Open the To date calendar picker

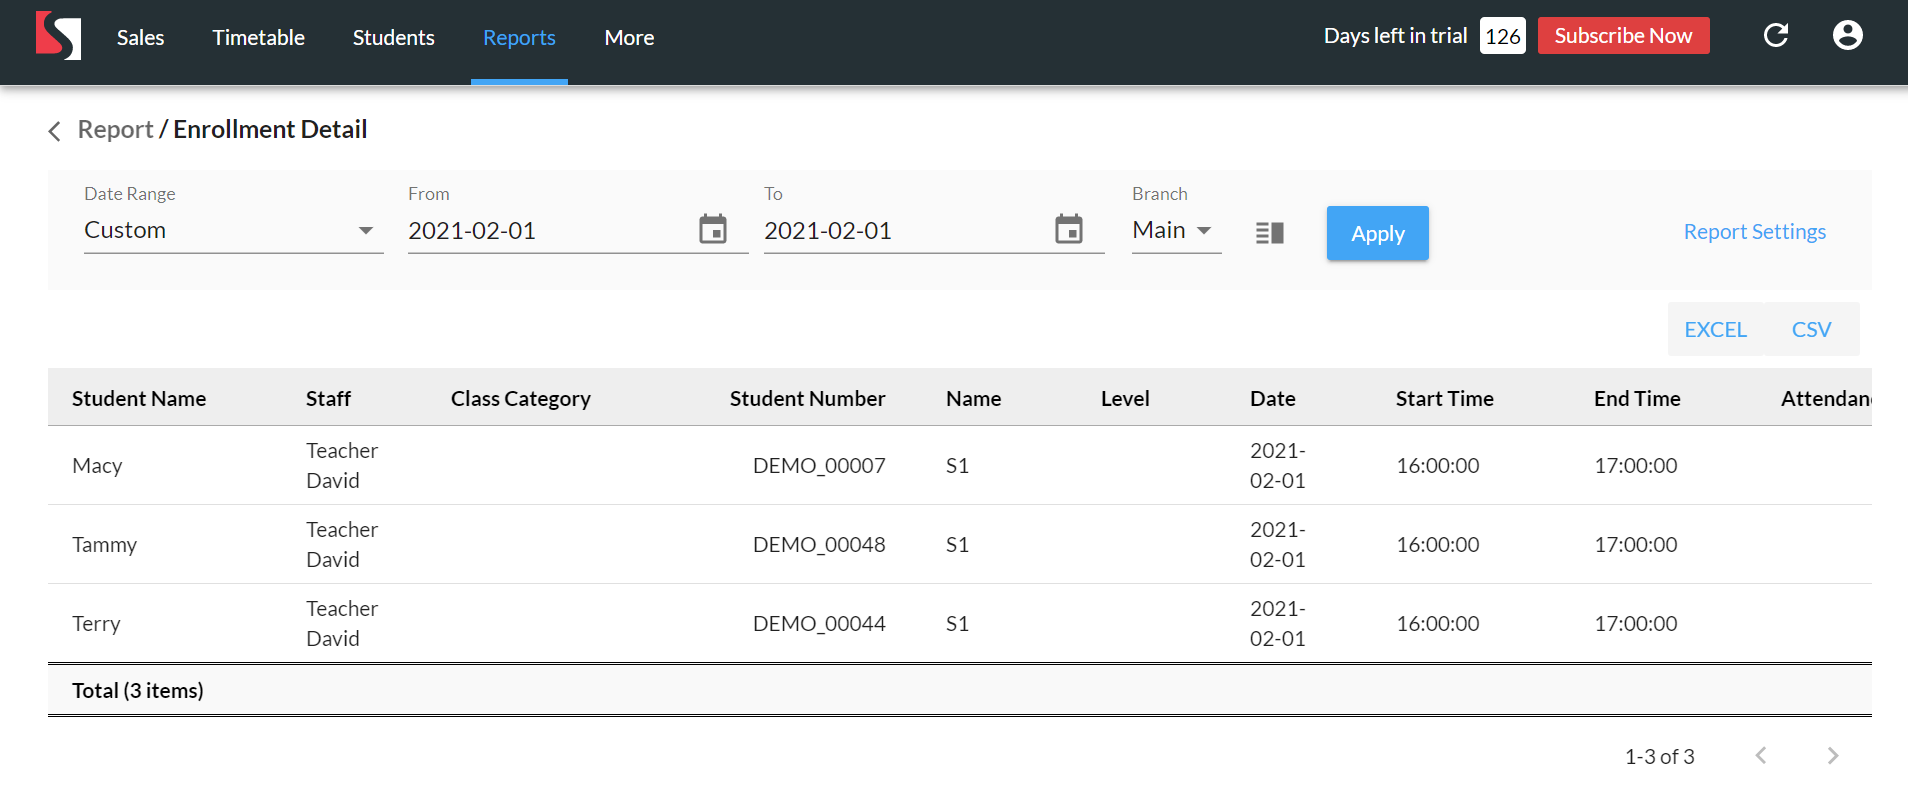click(x=1068, y=230)
